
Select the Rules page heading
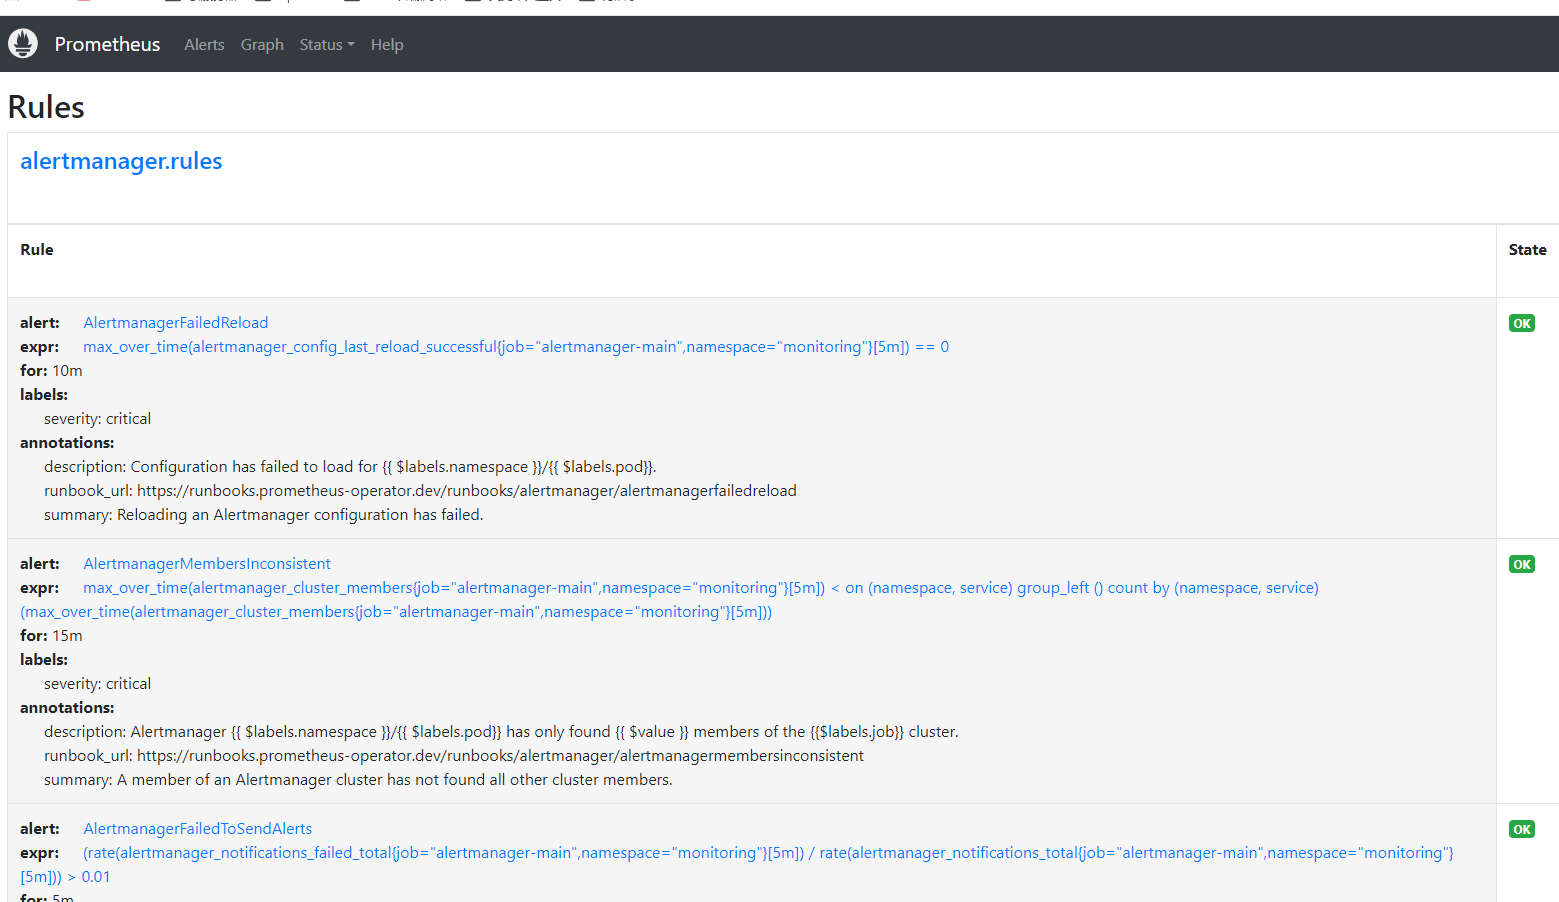(46, 107)
